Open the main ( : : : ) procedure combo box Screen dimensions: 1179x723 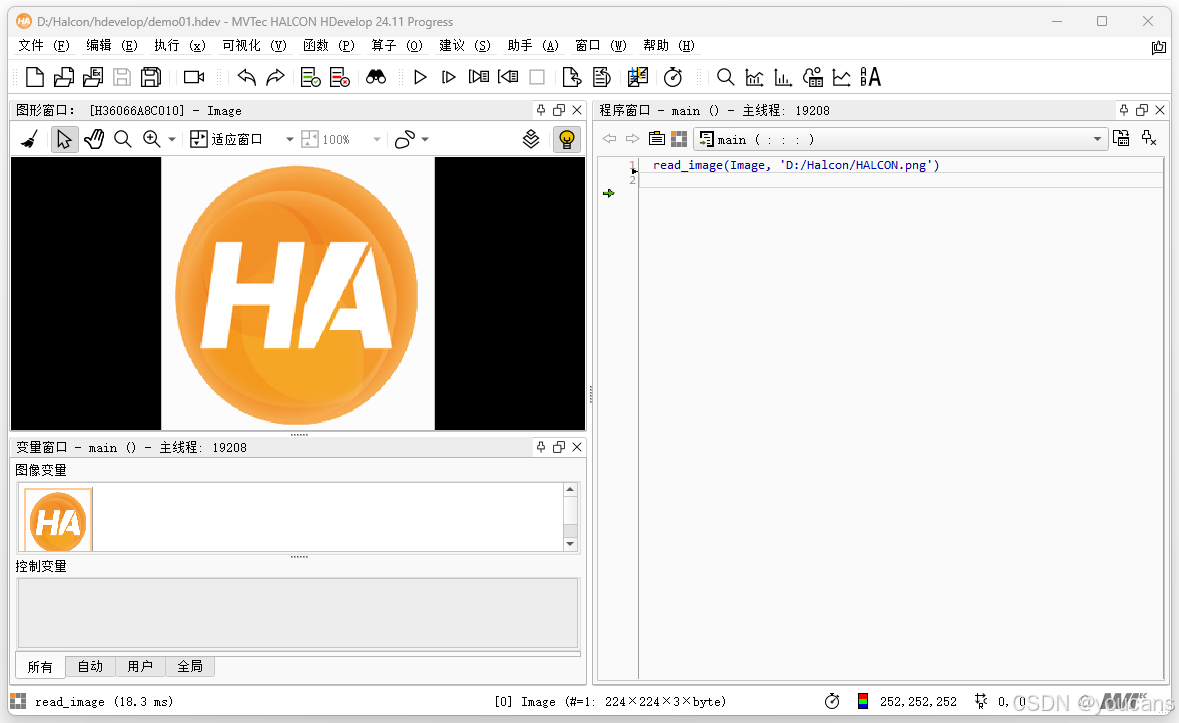pos(900,139)
